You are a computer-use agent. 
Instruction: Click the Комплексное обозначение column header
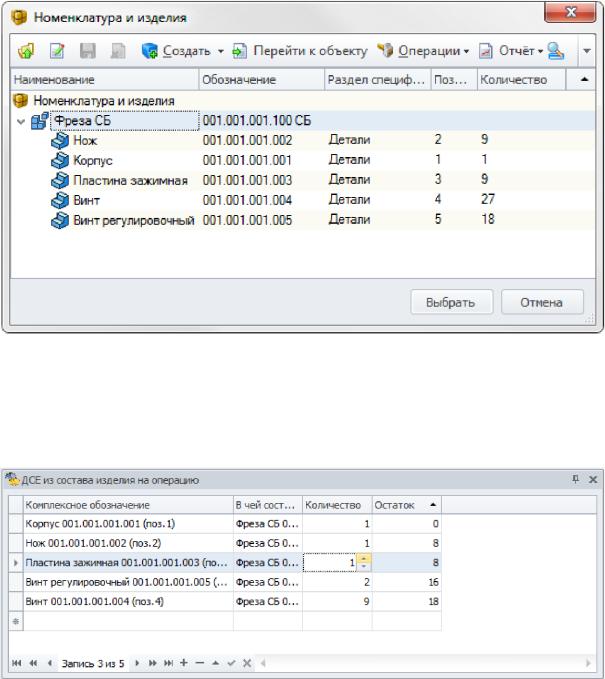click(128, 505)
